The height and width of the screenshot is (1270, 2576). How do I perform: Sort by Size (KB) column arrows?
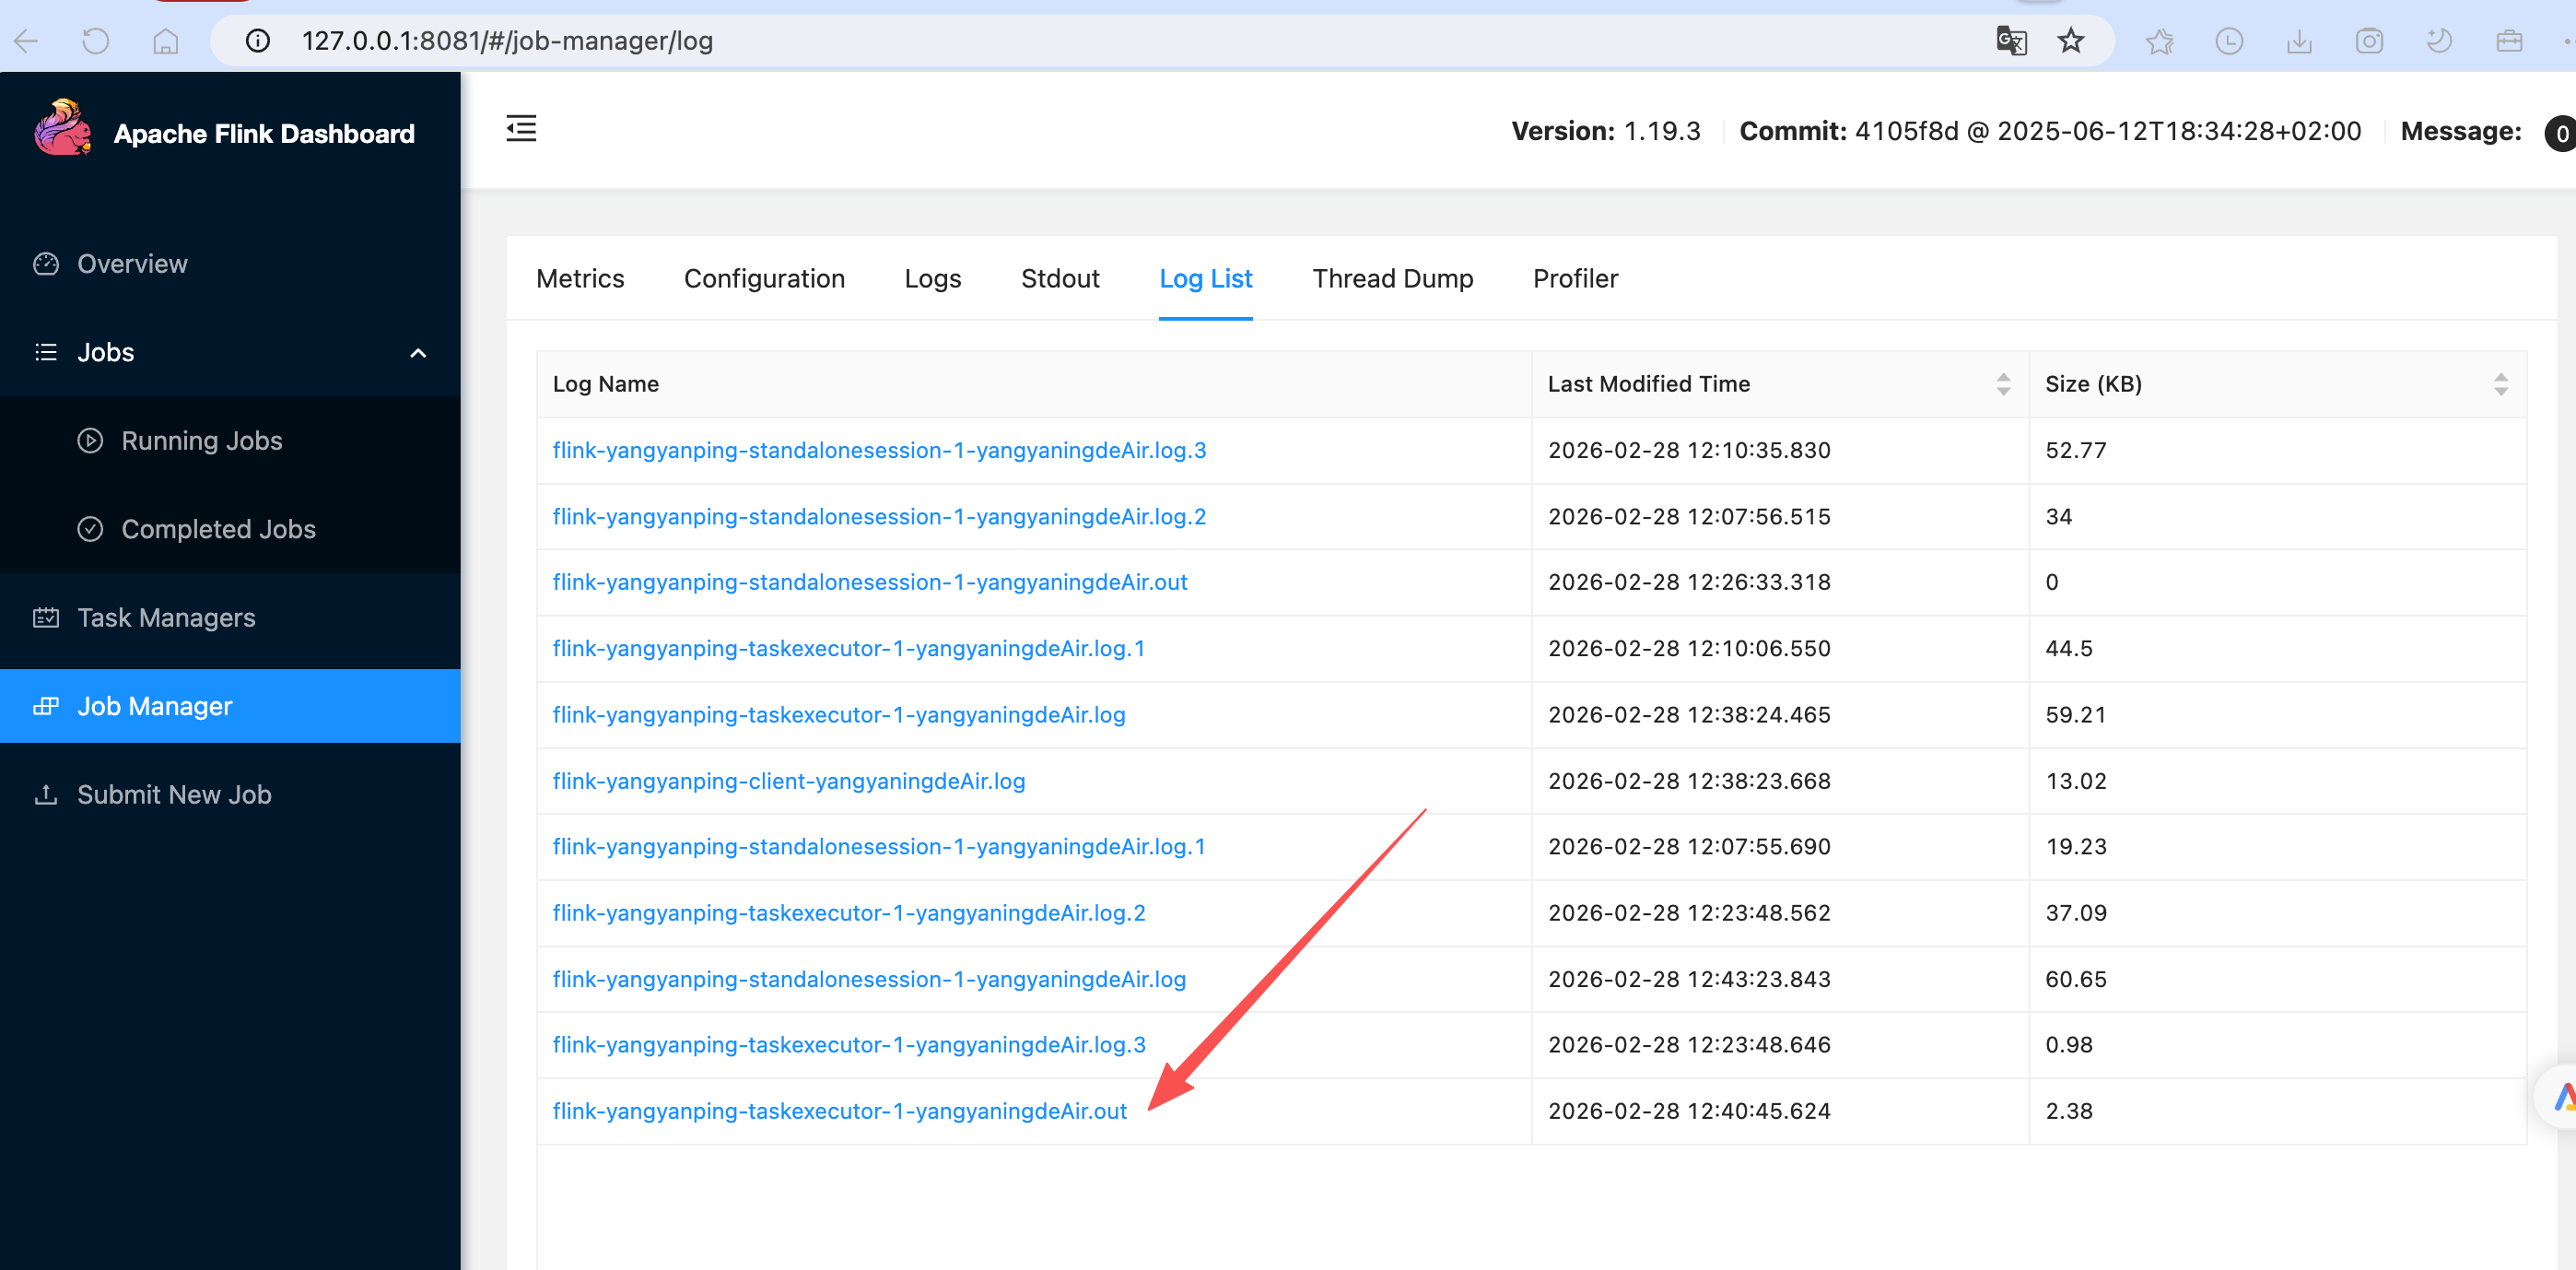(x=2500, y=384)
